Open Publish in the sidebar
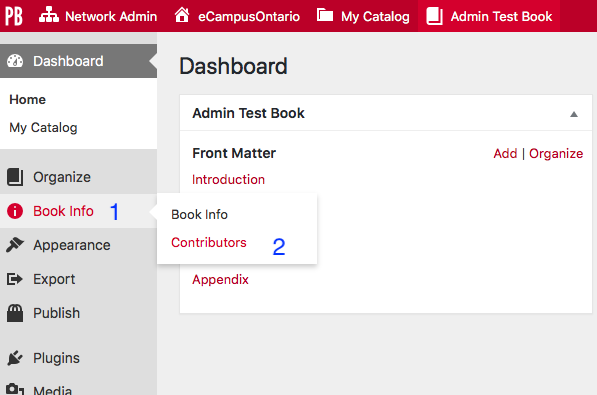 78,313
